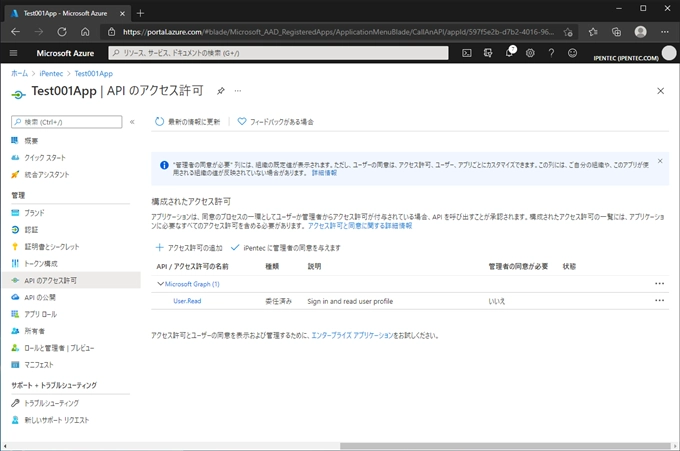The height and width of the screenshot is (451, 680).
Task: Open アクセス許可と同意に関する詳細情報 link
Action: click(360, 226)
